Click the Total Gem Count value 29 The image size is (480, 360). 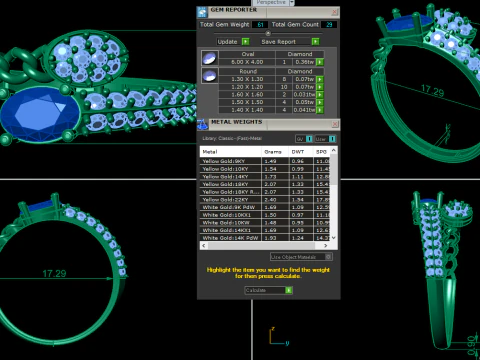[329, 25]
